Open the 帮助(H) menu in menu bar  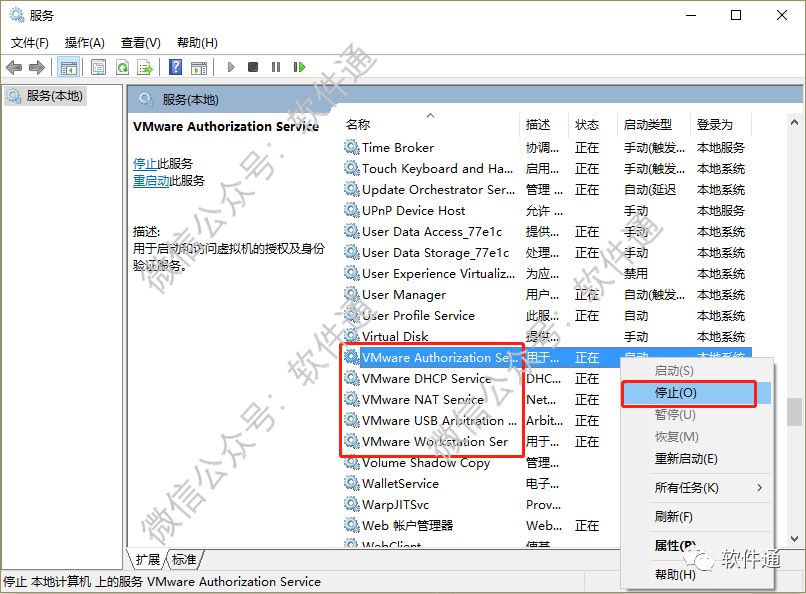[x=197, y=43]
